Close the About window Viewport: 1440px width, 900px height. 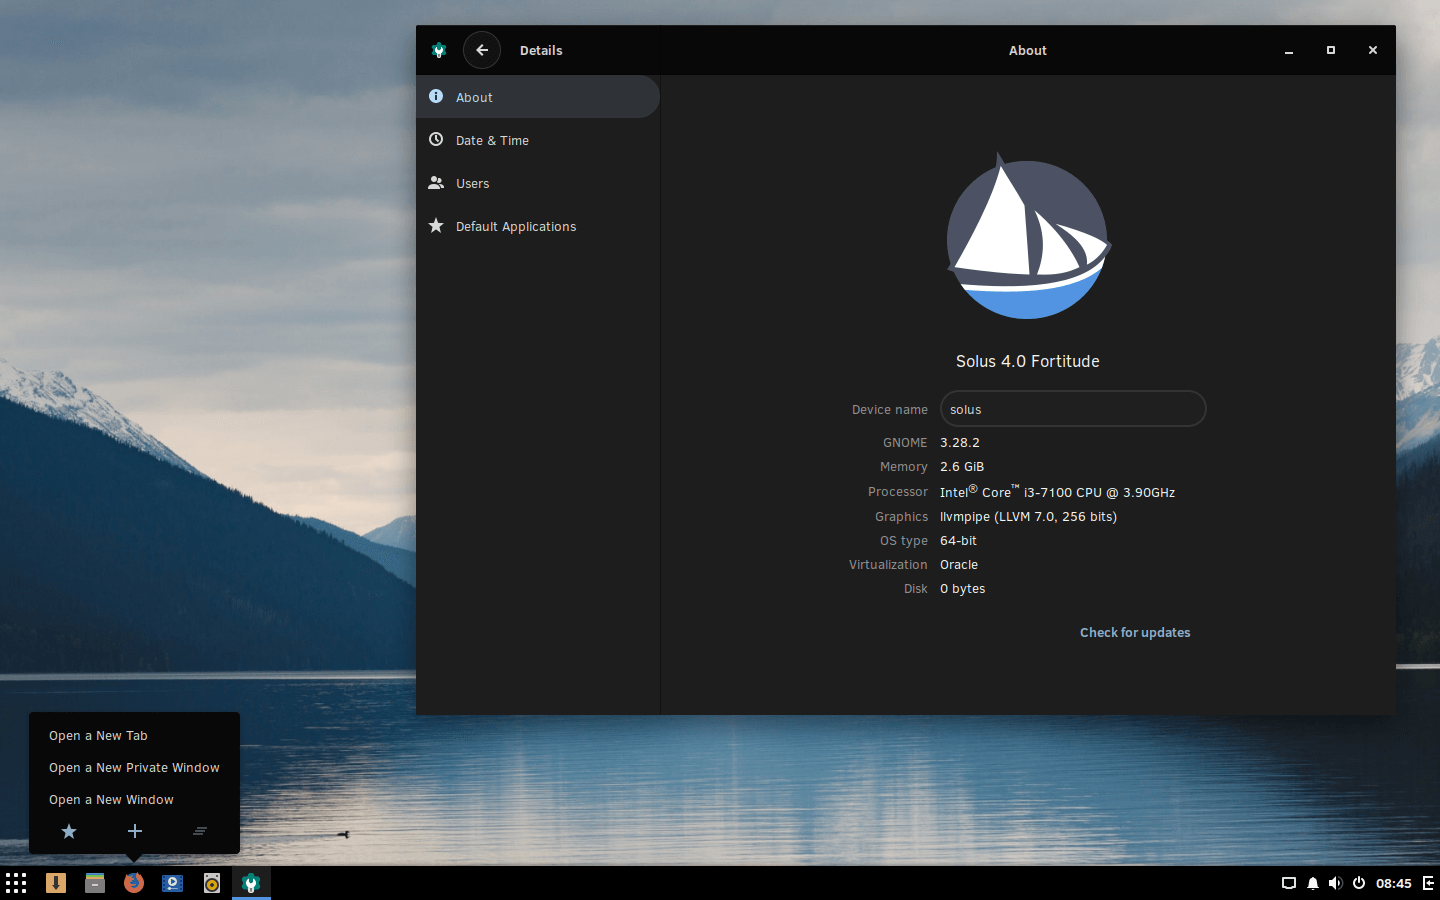(1373, 50)
